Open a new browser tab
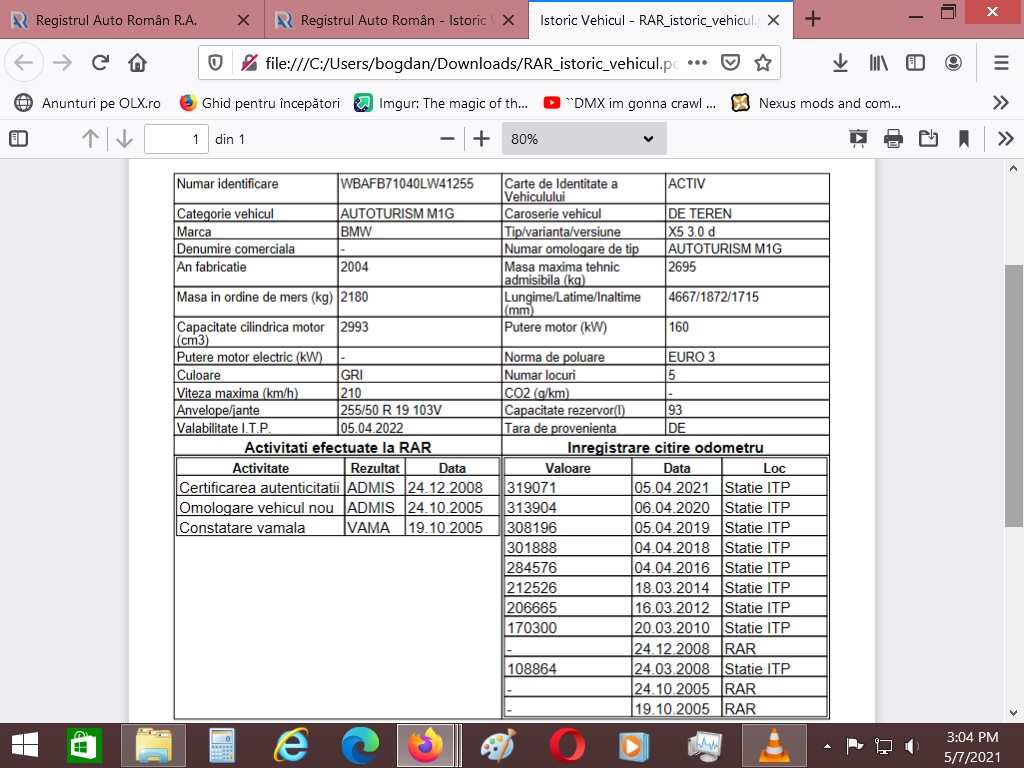 click(813, 19)
